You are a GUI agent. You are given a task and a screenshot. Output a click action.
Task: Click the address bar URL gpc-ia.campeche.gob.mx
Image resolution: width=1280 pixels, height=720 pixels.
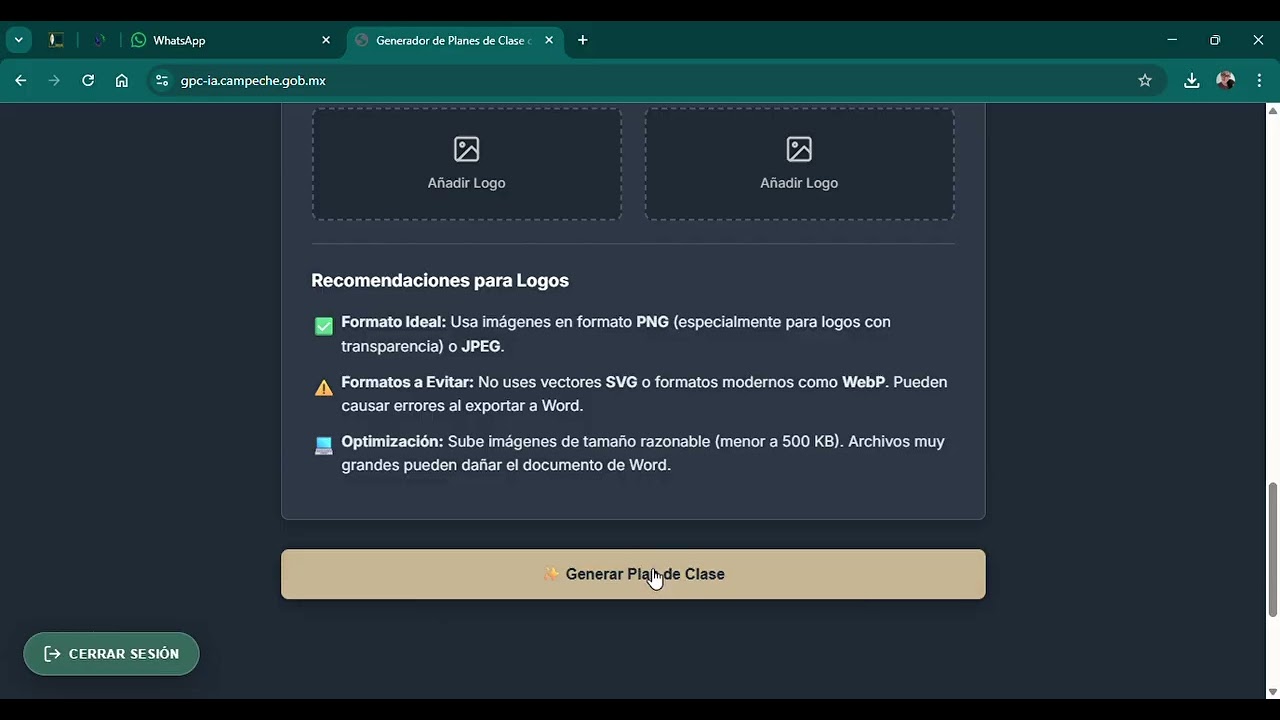click(x=253, y=80)
